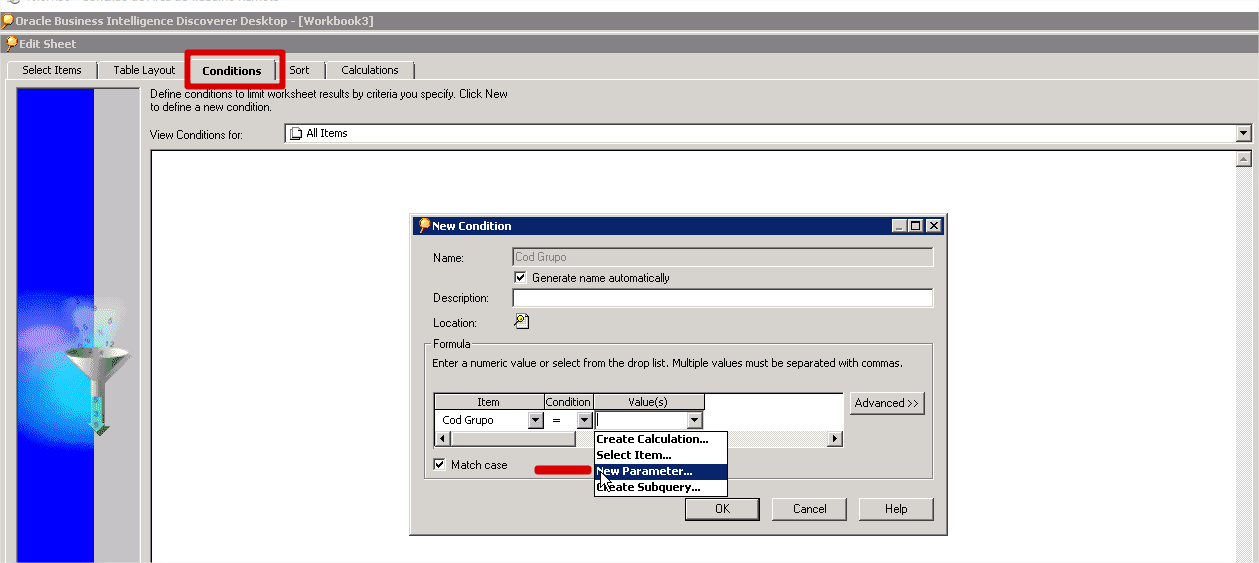Open Help for New Condition
The width and height of the screenshot is (1259, 563).
pyautogui.click(x=896, y=509)
